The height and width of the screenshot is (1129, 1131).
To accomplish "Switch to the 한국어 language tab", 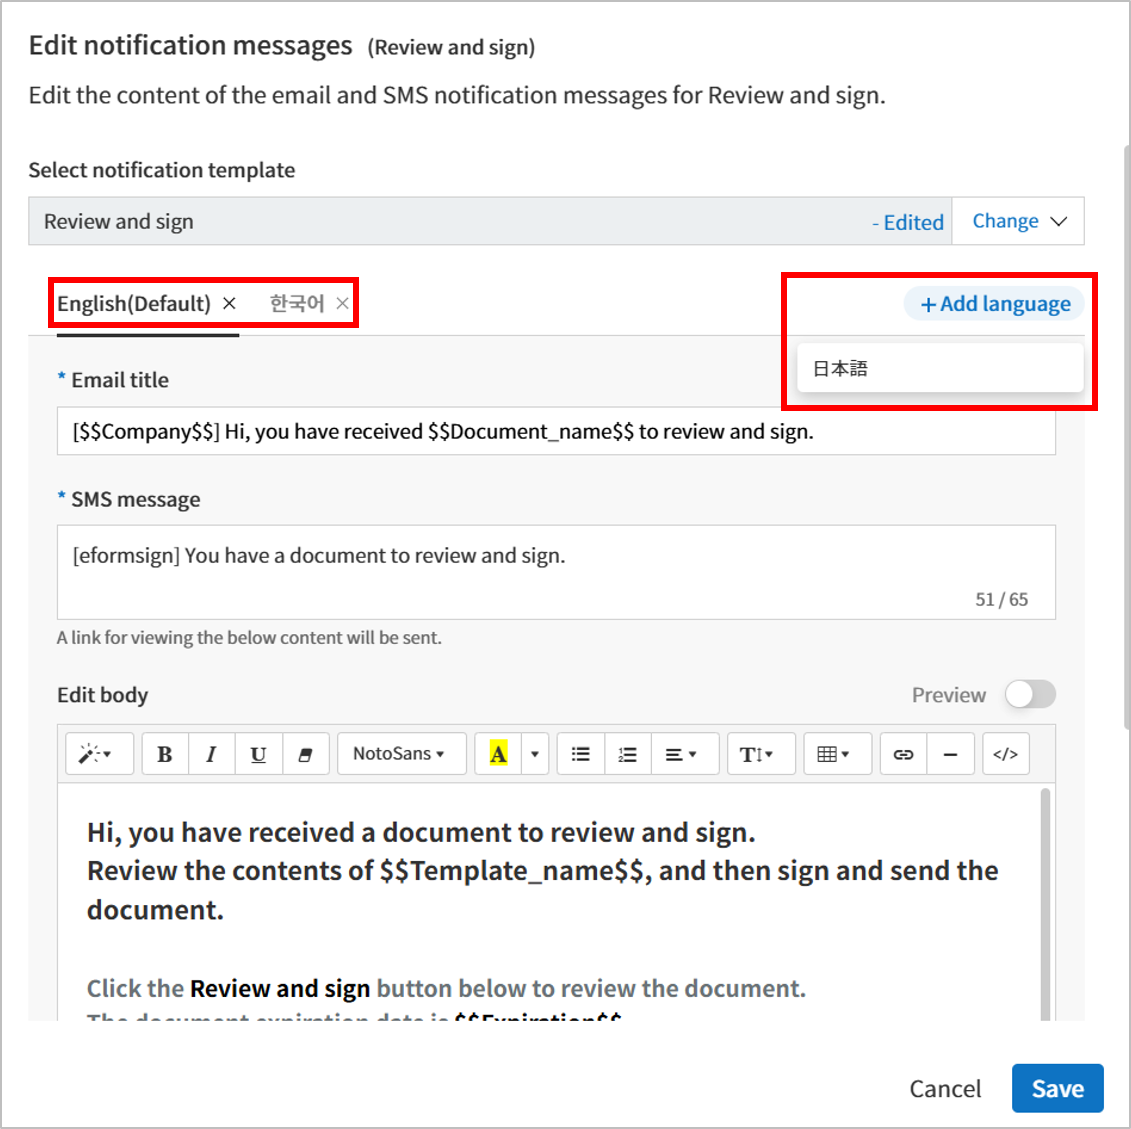I will pos(296,304).
